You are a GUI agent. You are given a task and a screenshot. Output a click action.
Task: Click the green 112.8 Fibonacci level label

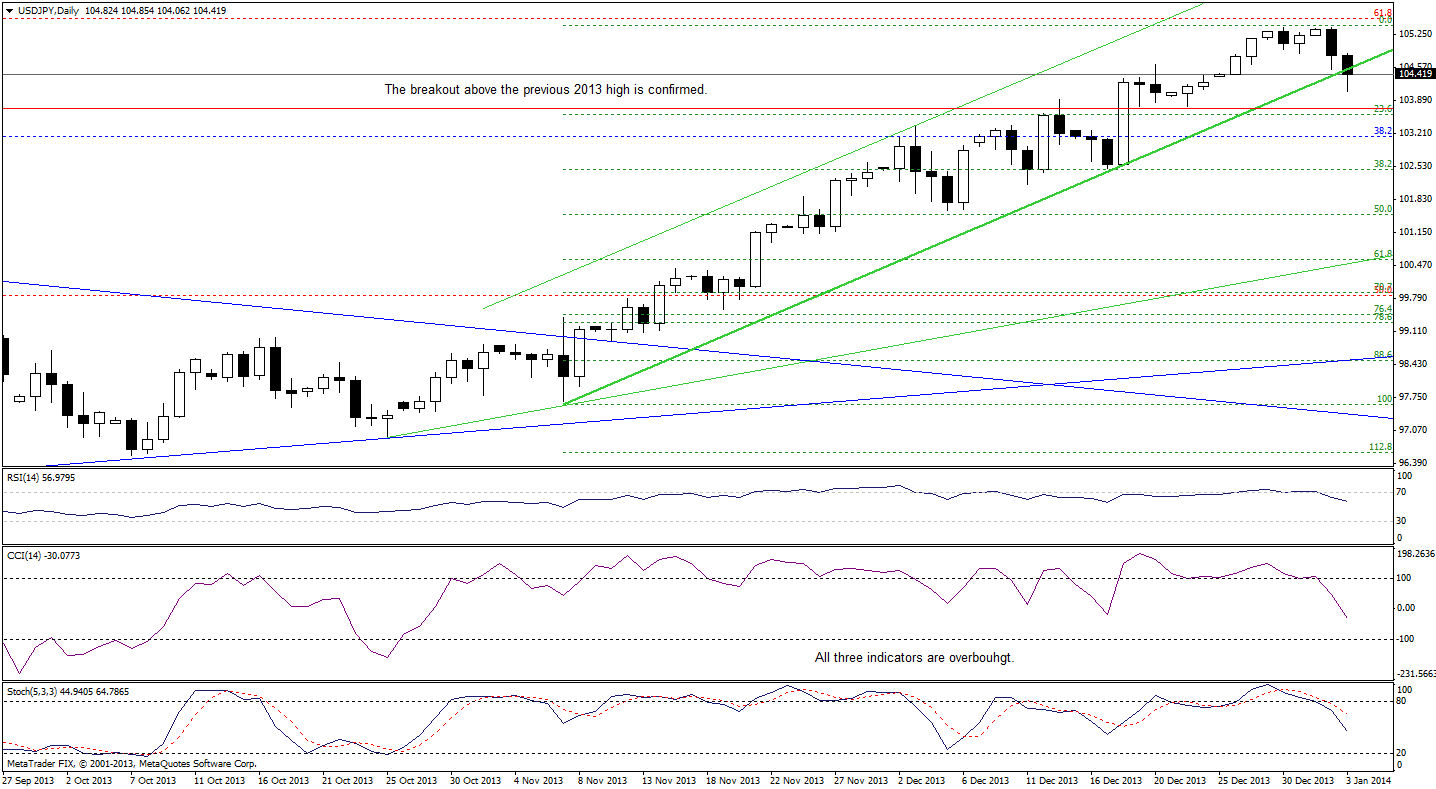coord(1381,447)
